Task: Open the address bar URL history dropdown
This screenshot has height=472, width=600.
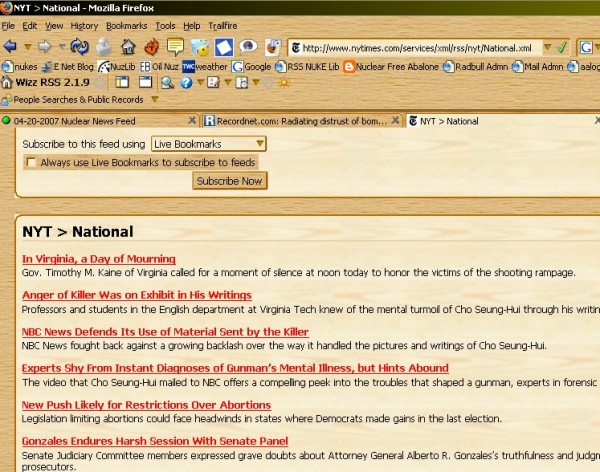Action: 548,47
